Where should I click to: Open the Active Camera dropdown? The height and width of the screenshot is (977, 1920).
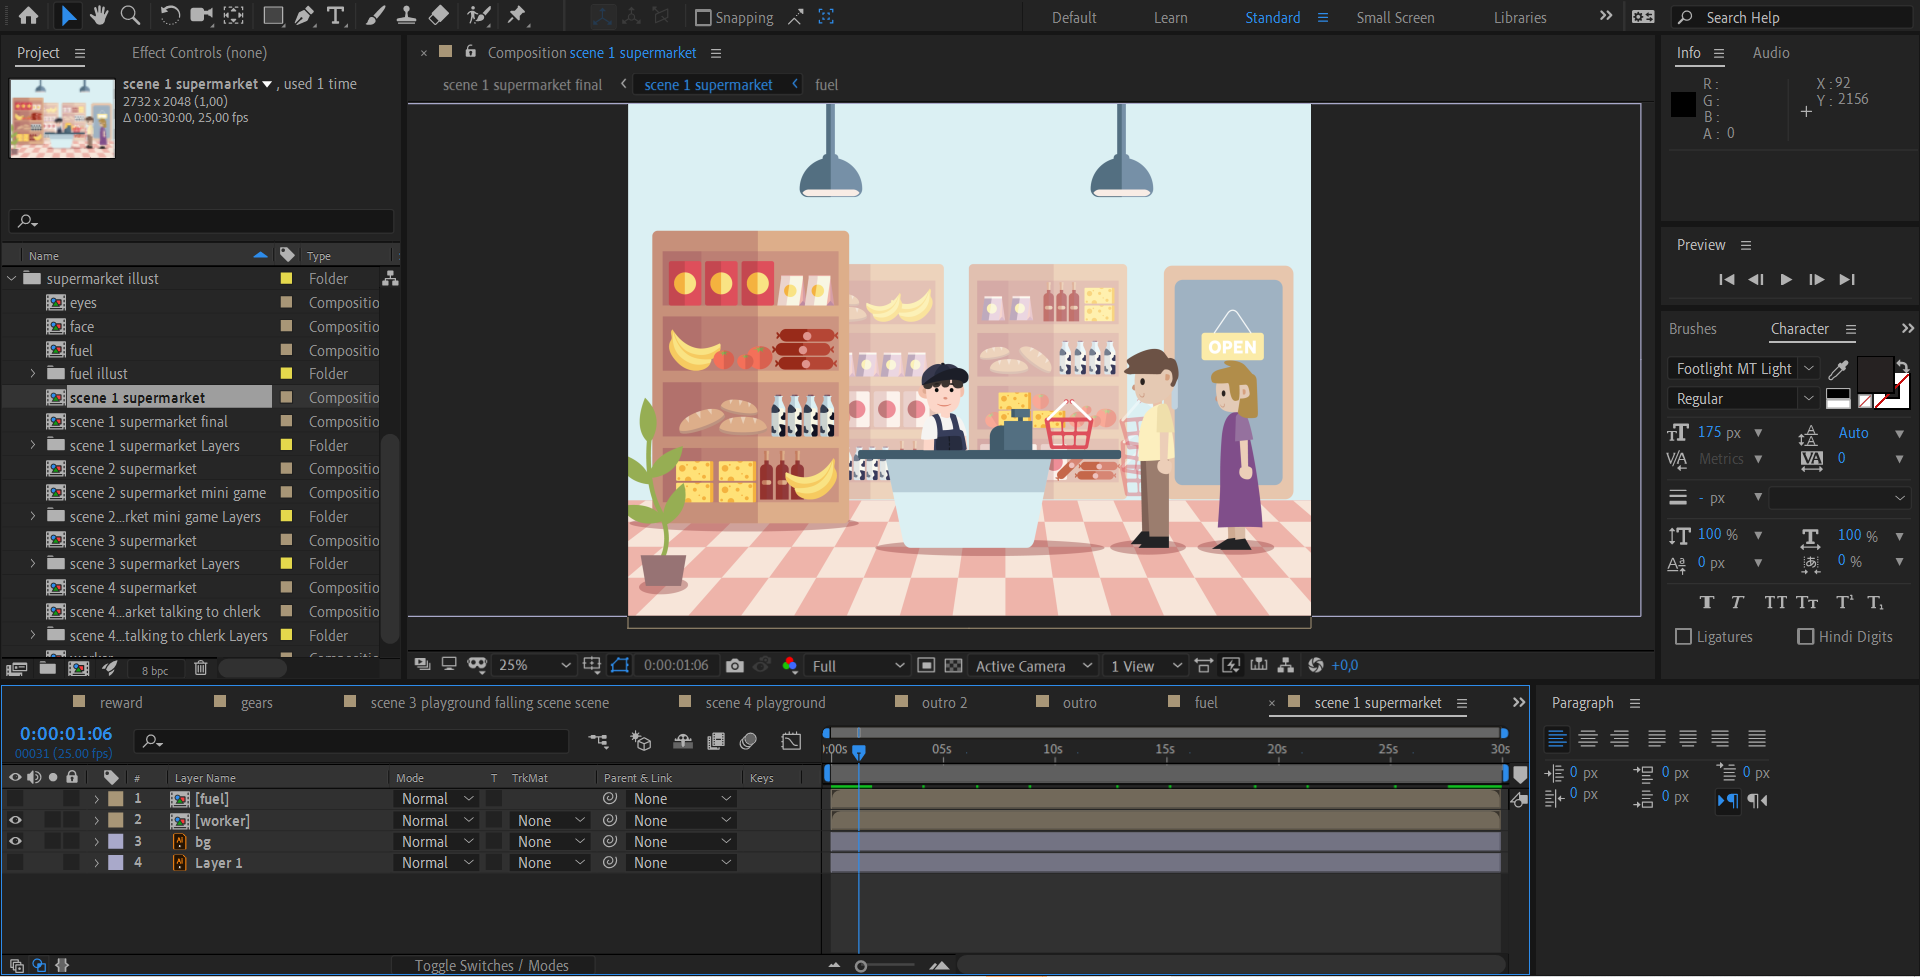pos(1034,666)
